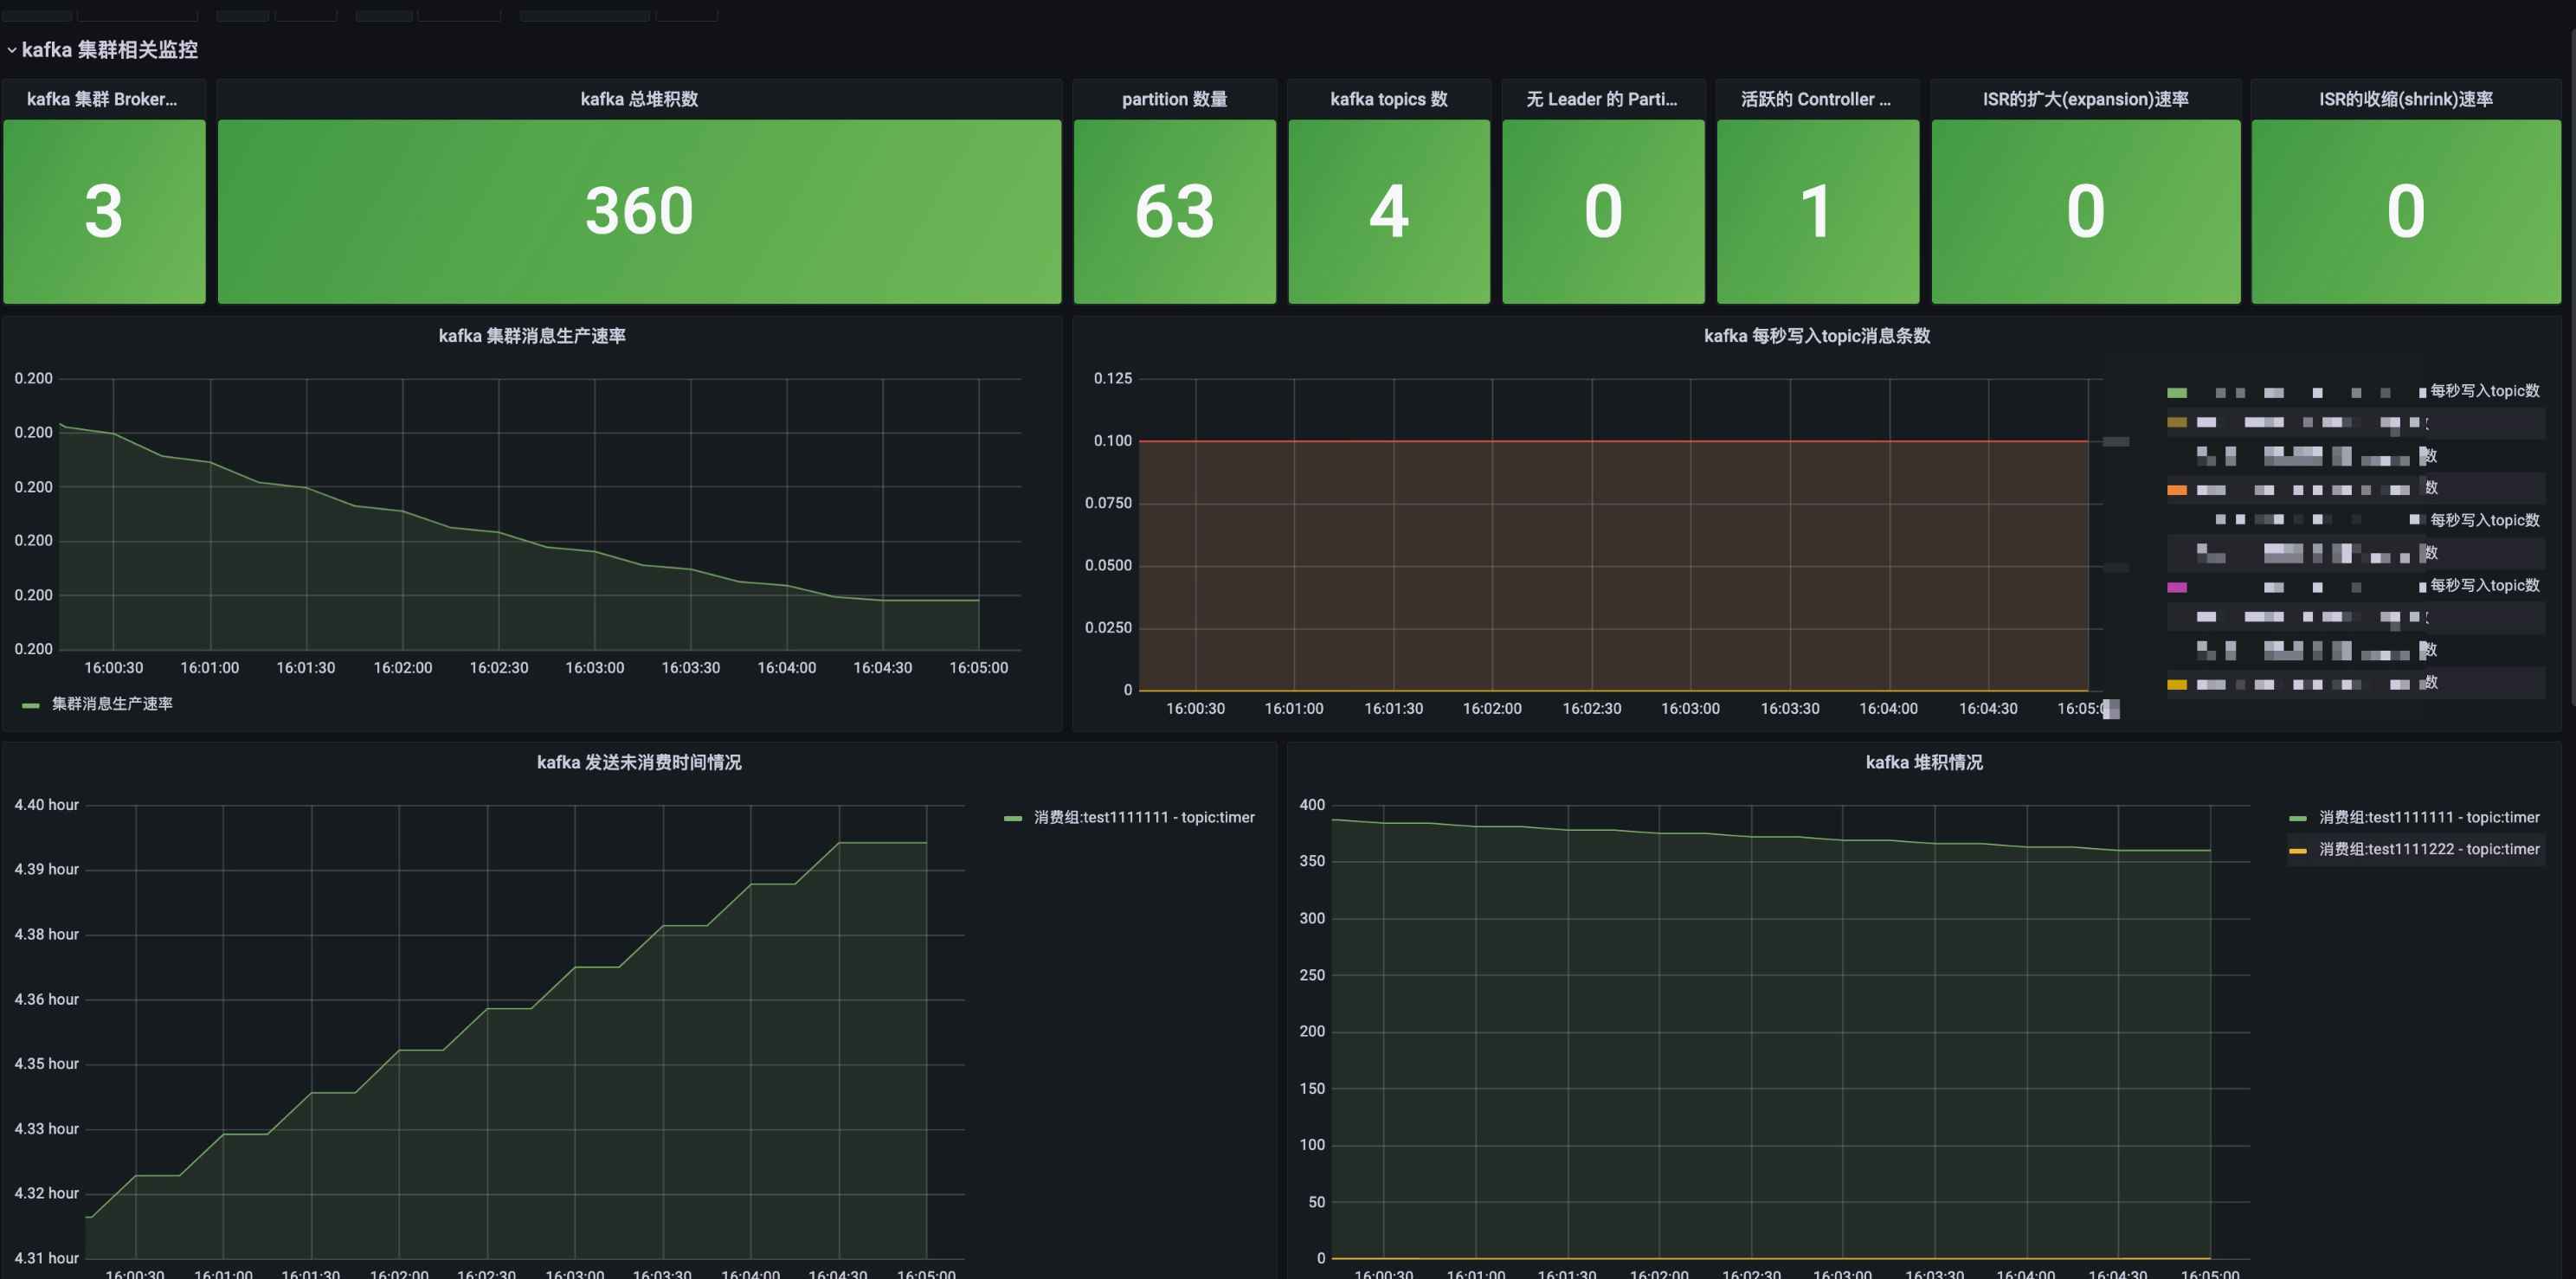Viewport: 2576px width, 1279px height.
Task: Click green swatch of first 每秒写入topic数 legend
Action: pyautogui.click(x=2176, y=392)
